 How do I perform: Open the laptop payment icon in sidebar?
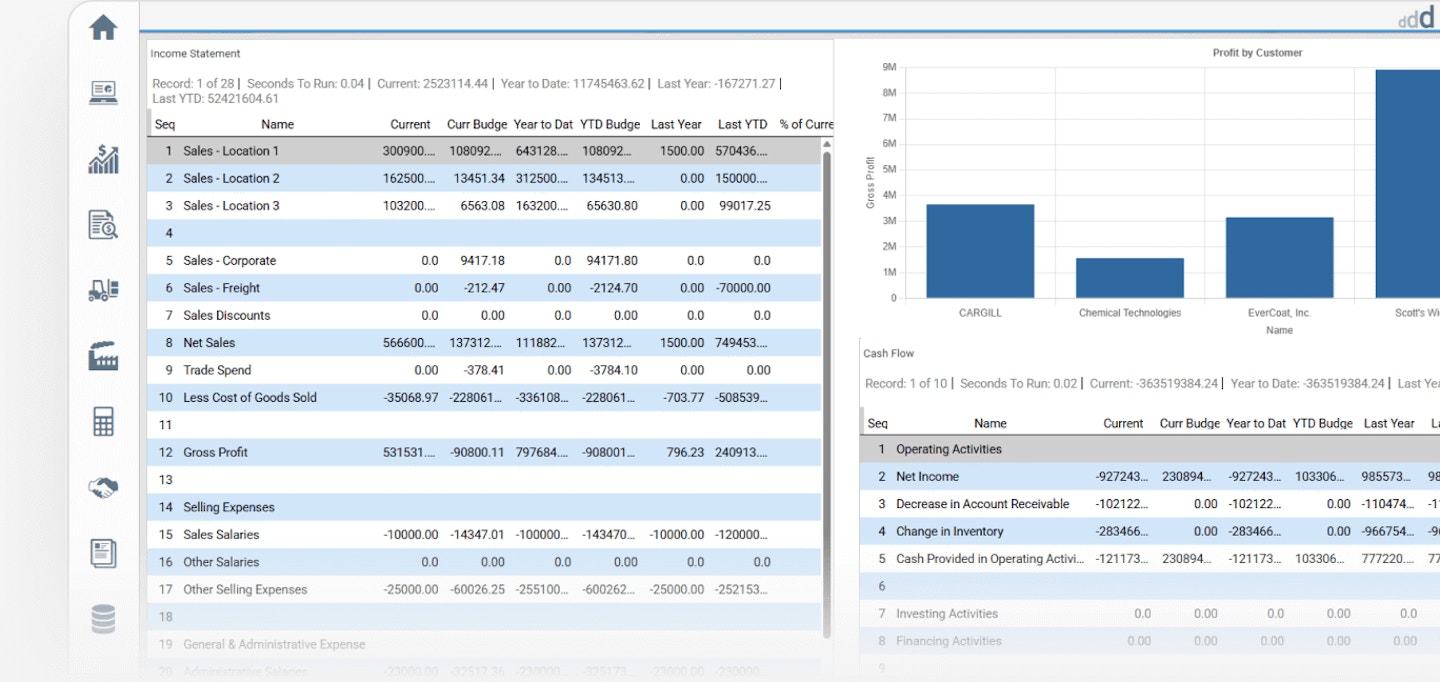pyautogui.click(x=103, y=93)
